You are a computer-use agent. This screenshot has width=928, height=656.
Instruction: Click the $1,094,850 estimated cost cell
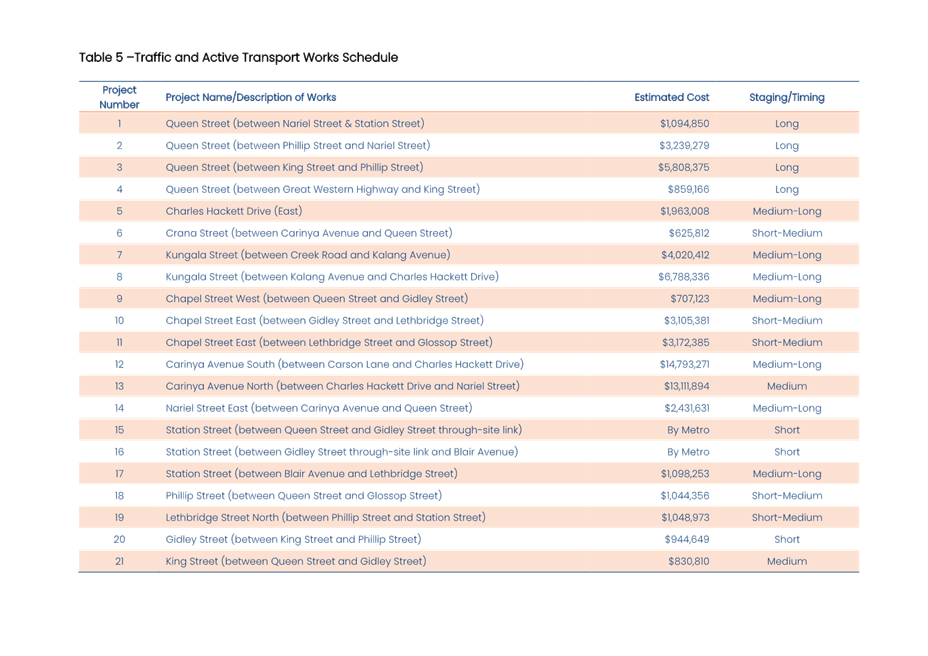pyautogui.click(x=684, y=124)
